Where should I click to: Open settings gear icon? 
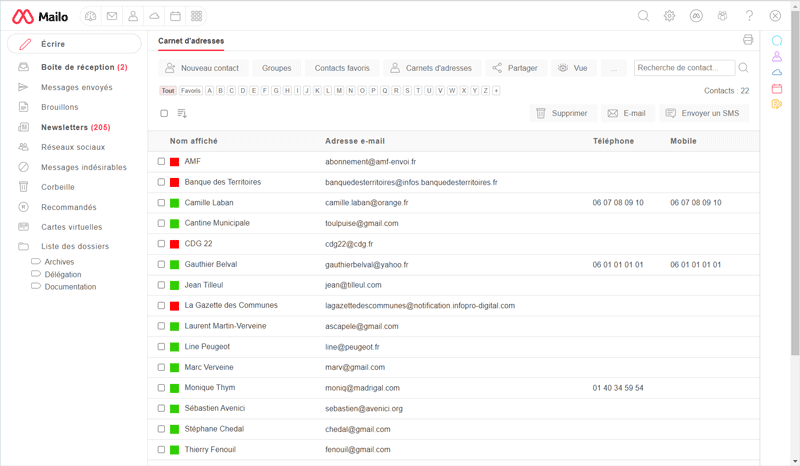click(670, 16)
